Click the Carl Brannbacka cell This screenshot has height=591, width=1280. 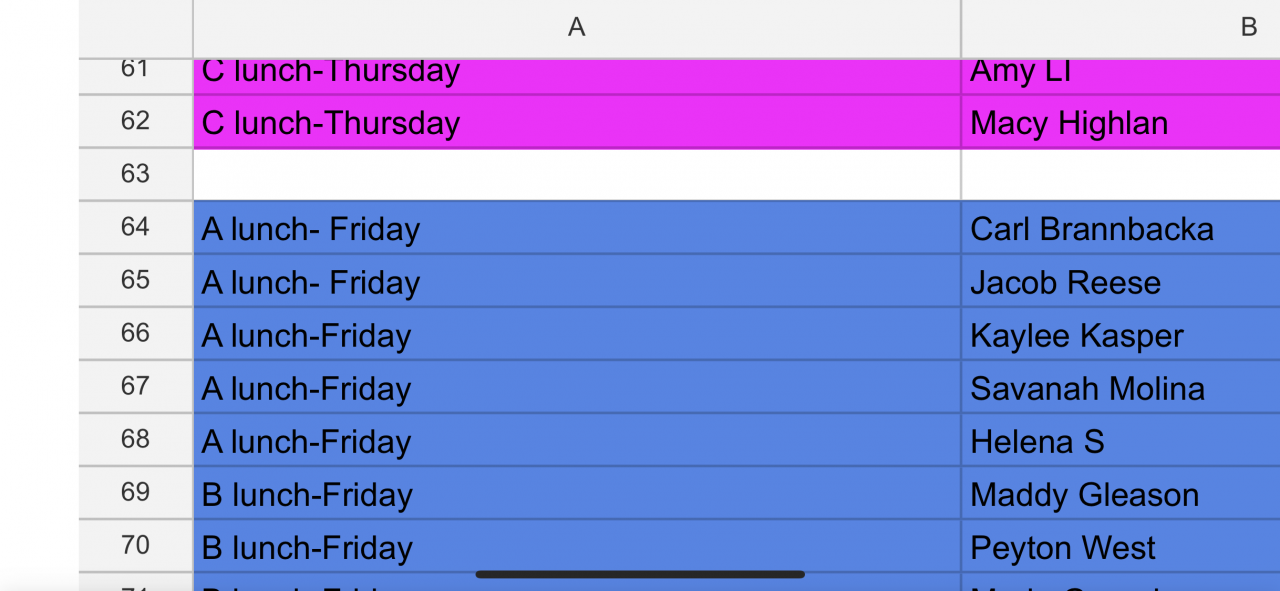coord(1091,229)
